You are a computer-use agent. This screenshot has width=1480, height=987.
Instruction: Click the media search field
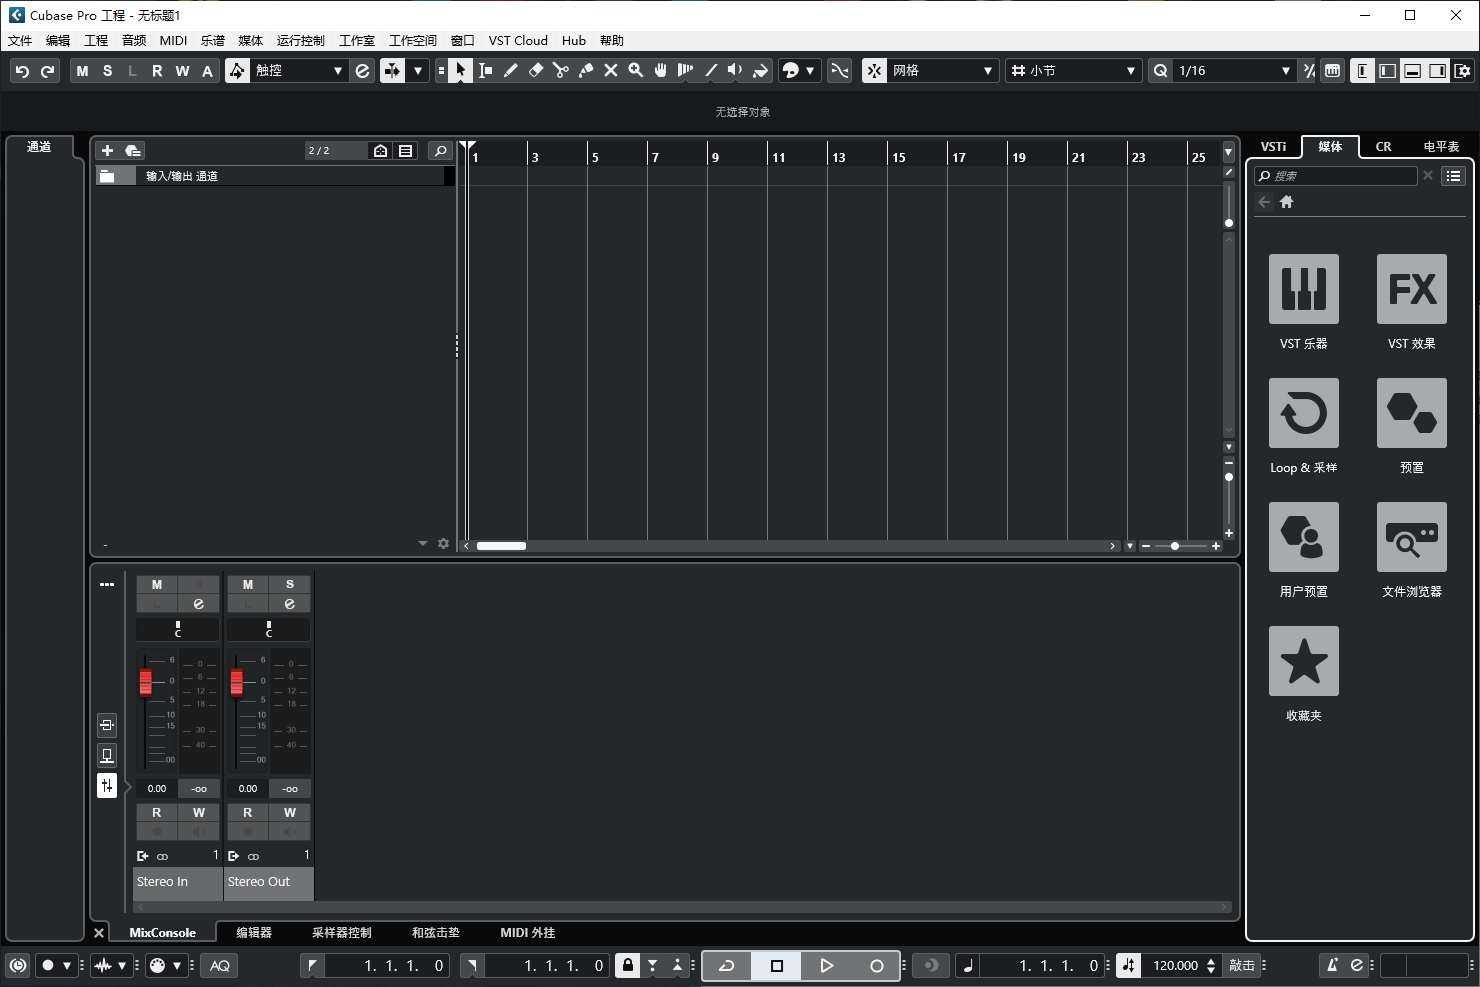tap(1336, 176)
